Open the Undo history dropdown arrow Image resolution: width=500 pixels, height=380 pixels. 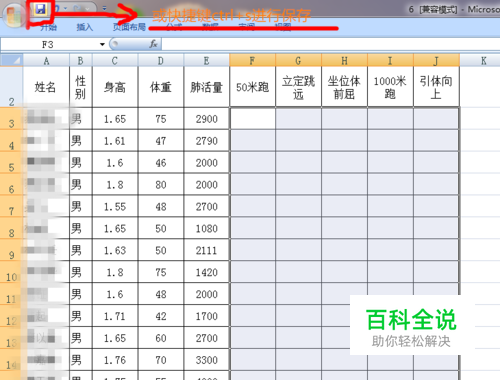point(65,8)
